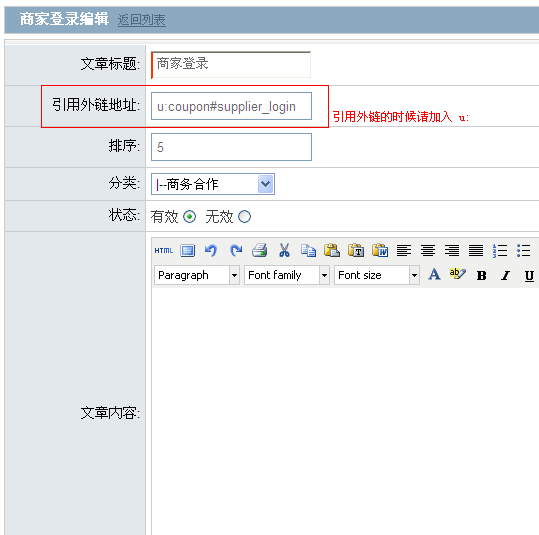Click the 文章标题 input field

tap(231, 65)
